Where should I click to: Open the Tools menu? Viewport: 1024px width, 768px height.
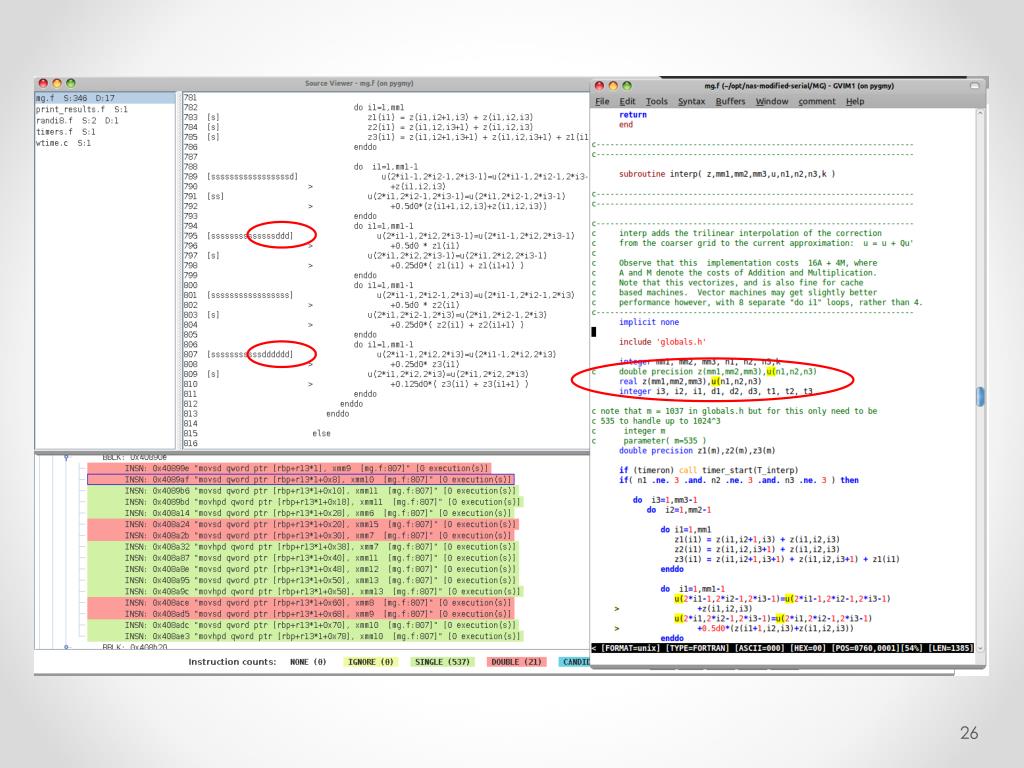[657, 101]
